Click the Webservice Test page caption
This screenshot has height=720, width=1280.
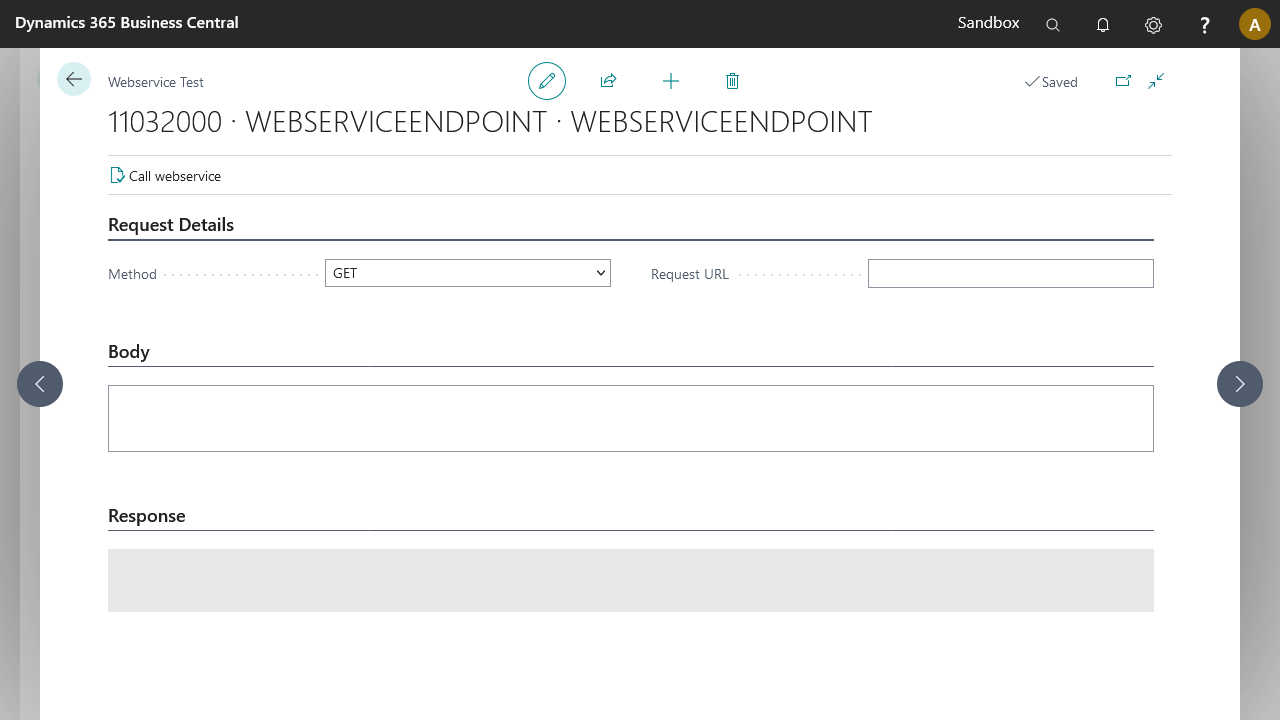(x=156, y=82)
